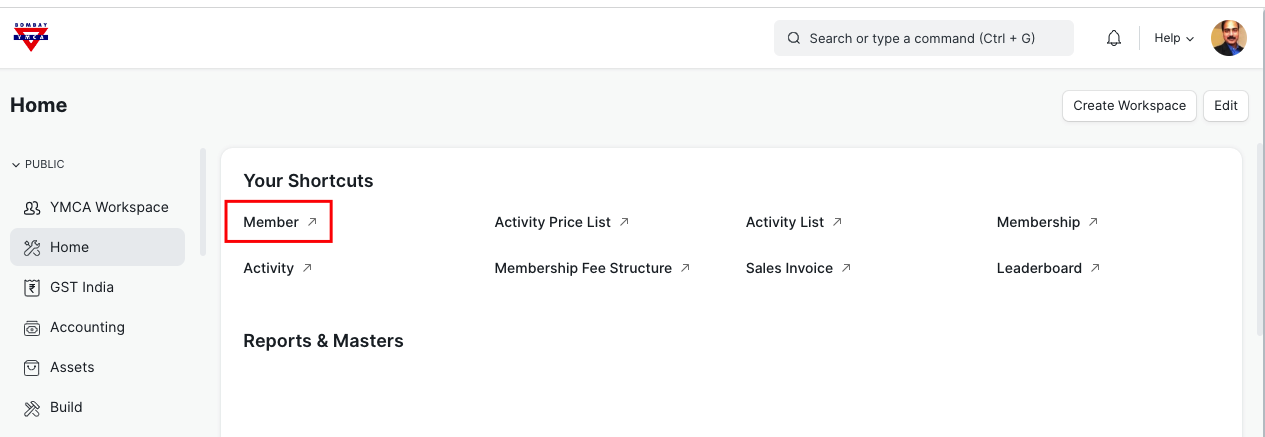Viewport: 1265px width, 437px height.
Task: Click the Build hammer icon
Action: pyautogui.click(x=32, y=408)
